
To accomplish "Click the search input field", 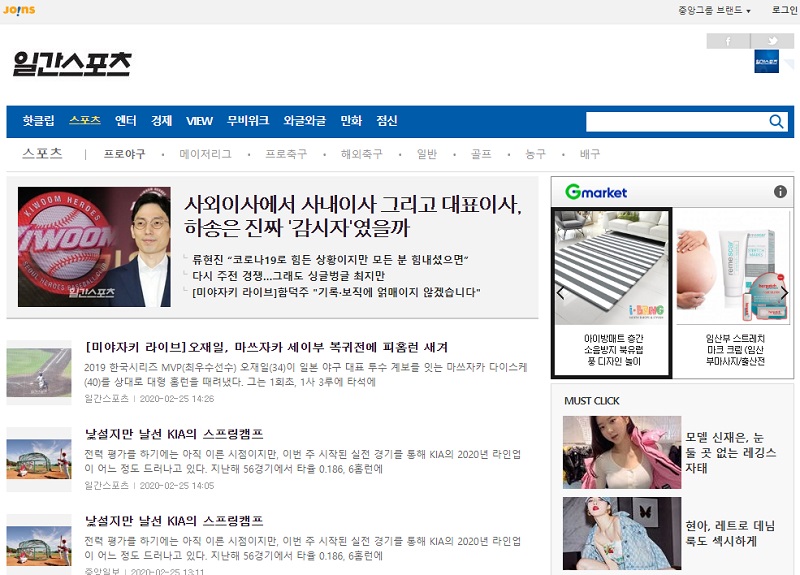I will pyautogui.click(x=676, y=121).
